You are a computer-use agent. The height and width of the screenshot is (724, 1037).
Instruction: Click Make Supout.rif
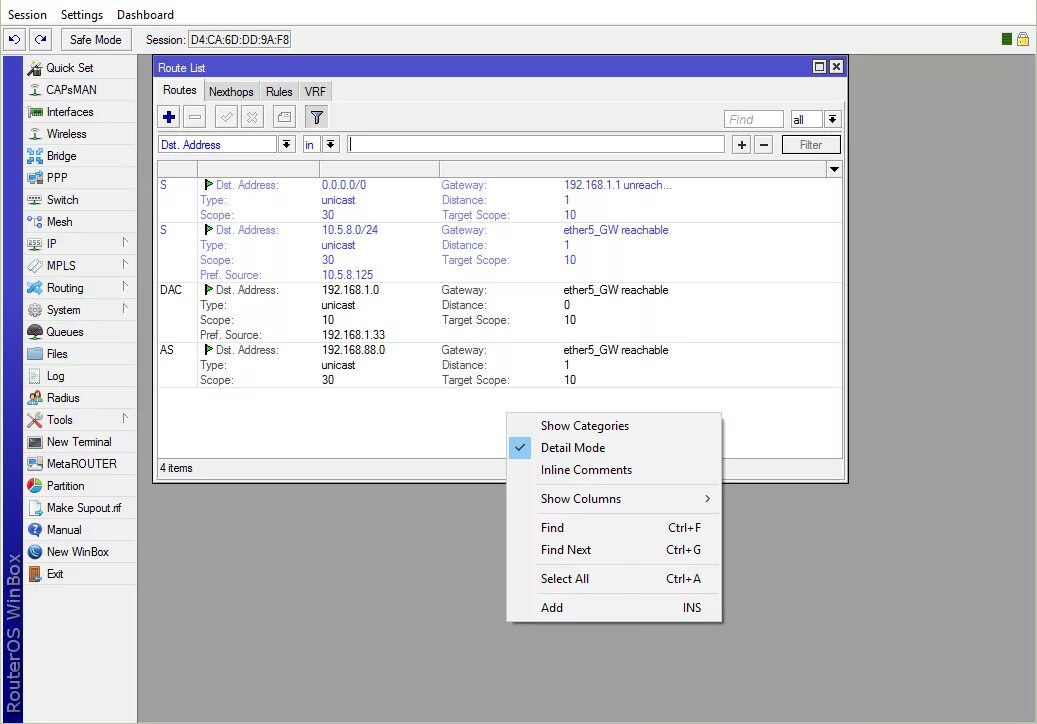pyautogui.click(x=83, y=508)
